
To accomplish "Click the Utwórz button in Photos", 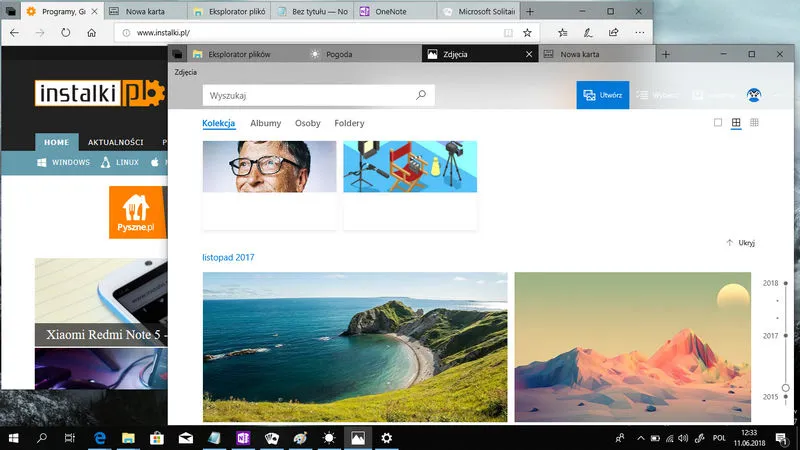I will pos(603,95).
